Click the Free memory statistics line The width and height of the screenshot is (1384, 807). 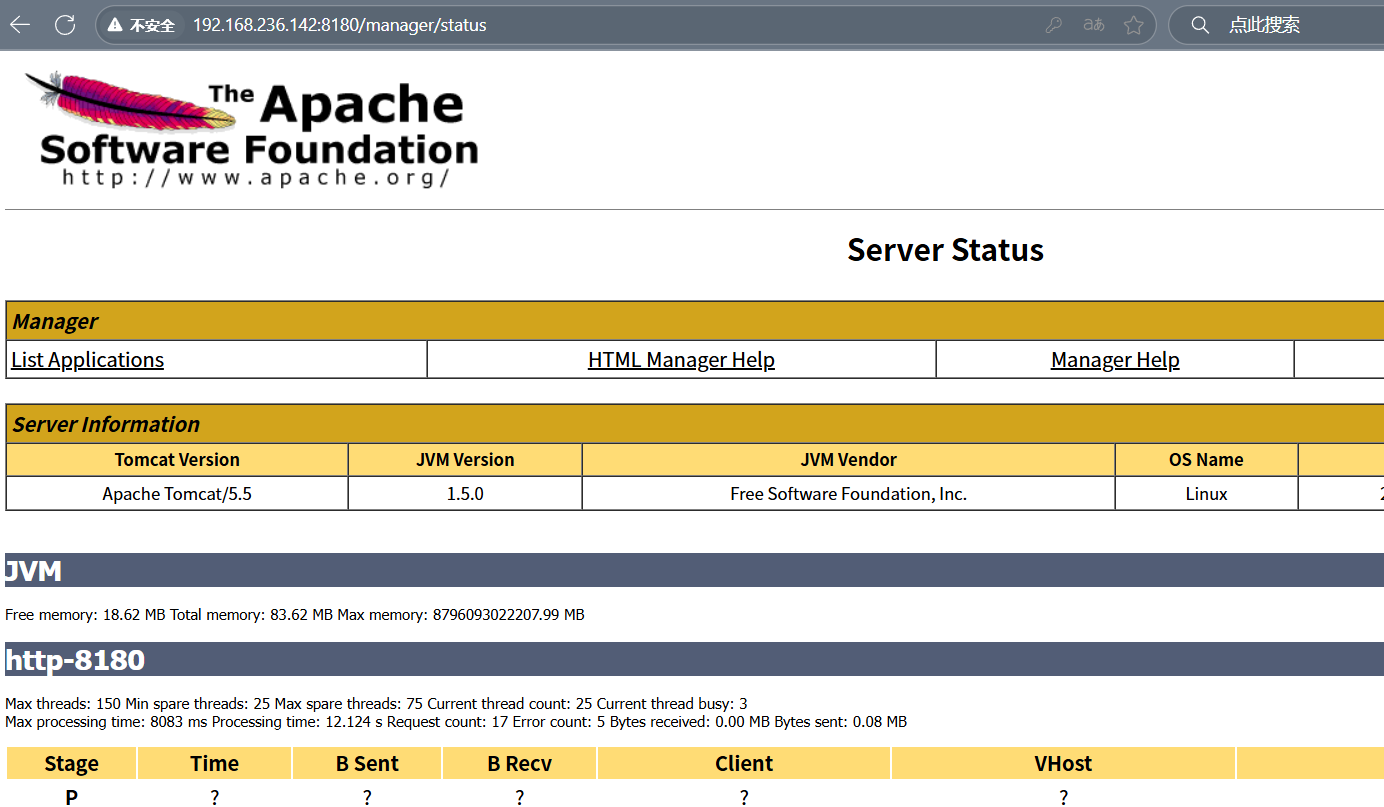tap(295, 615)
